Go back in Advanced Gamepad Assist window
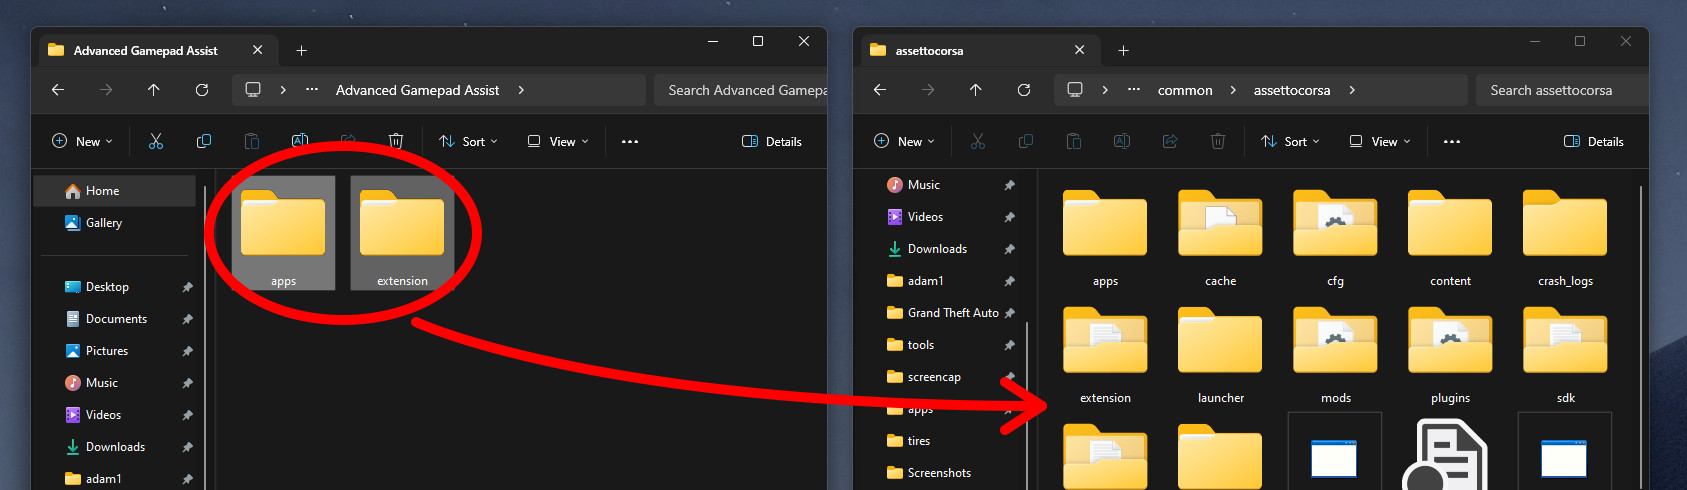Image resolution: width=1687 pixels, height=490 pixels. pos(58,90)
